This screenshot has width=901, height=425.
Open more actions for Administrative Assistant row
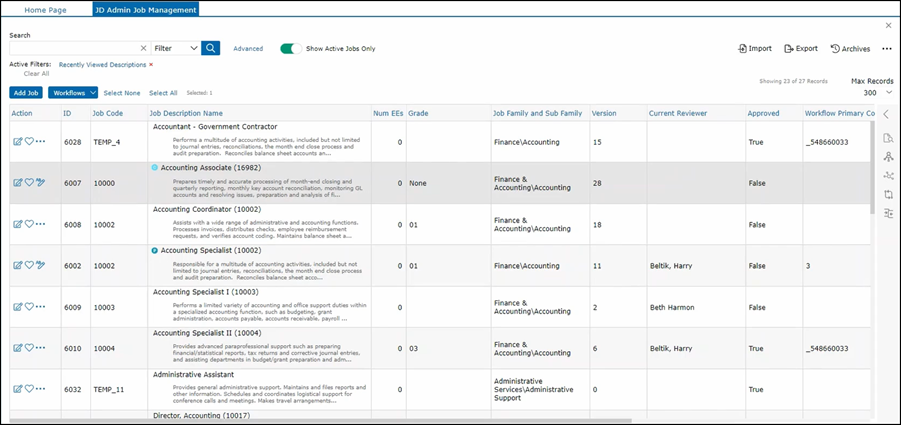coord(41,389)
